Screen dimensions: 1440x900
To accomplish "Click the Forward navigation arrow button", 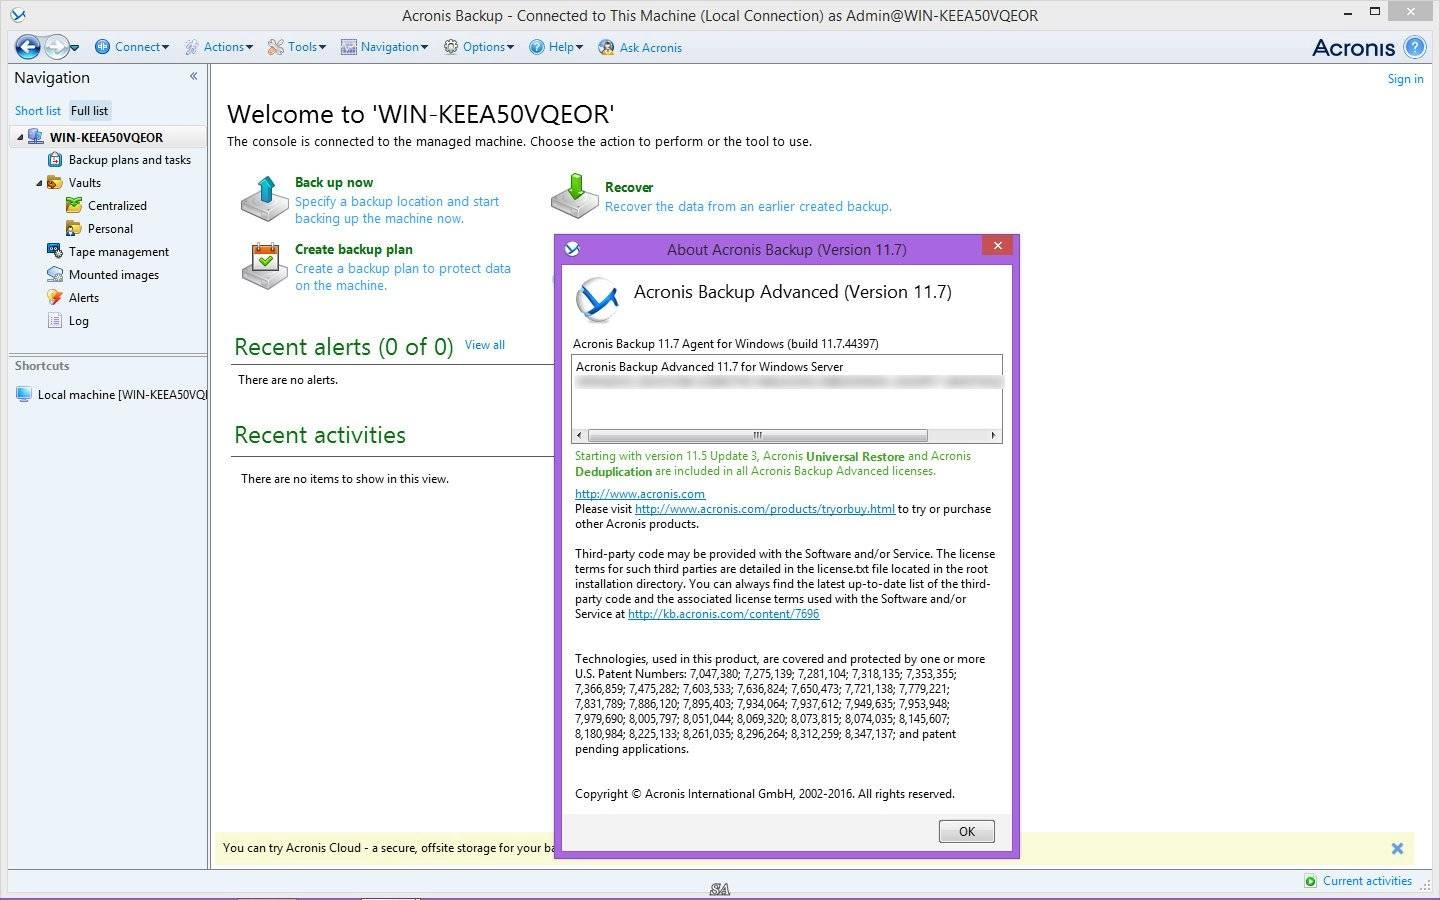I will coord(57,47).
